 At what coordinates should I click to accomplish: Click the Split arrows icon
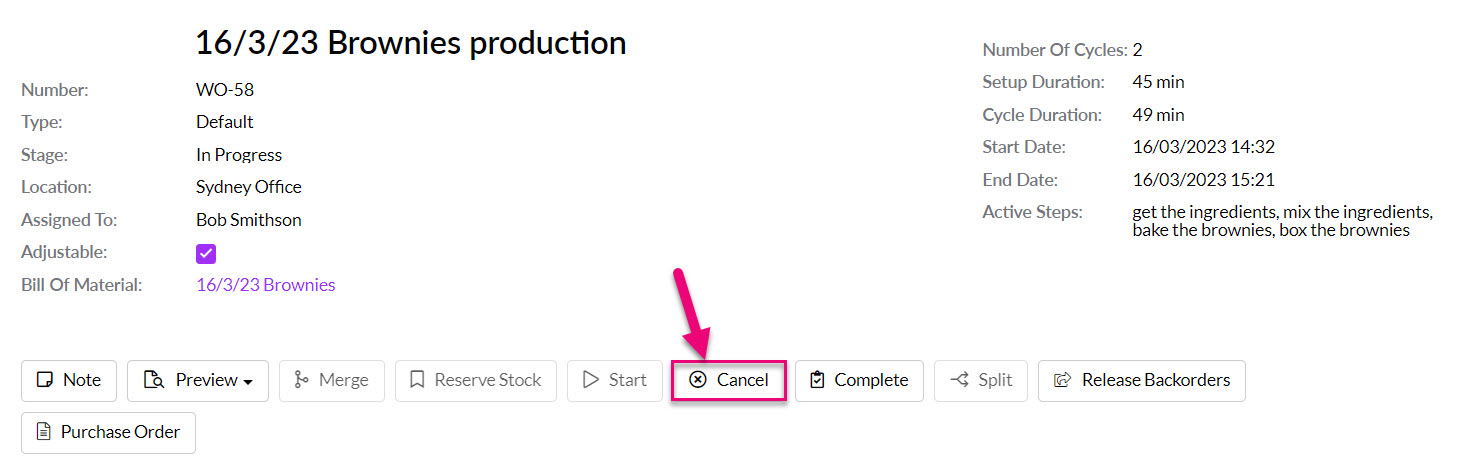[x=959, y=380]
